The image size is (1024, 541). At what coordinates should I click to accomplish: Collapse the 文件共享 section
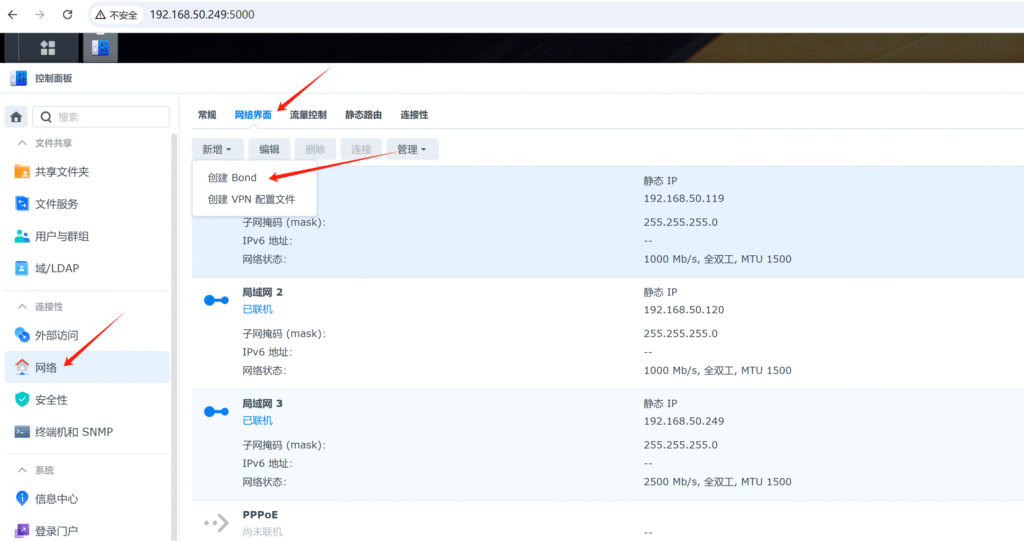pyautogui.click(x=22, y=143)
